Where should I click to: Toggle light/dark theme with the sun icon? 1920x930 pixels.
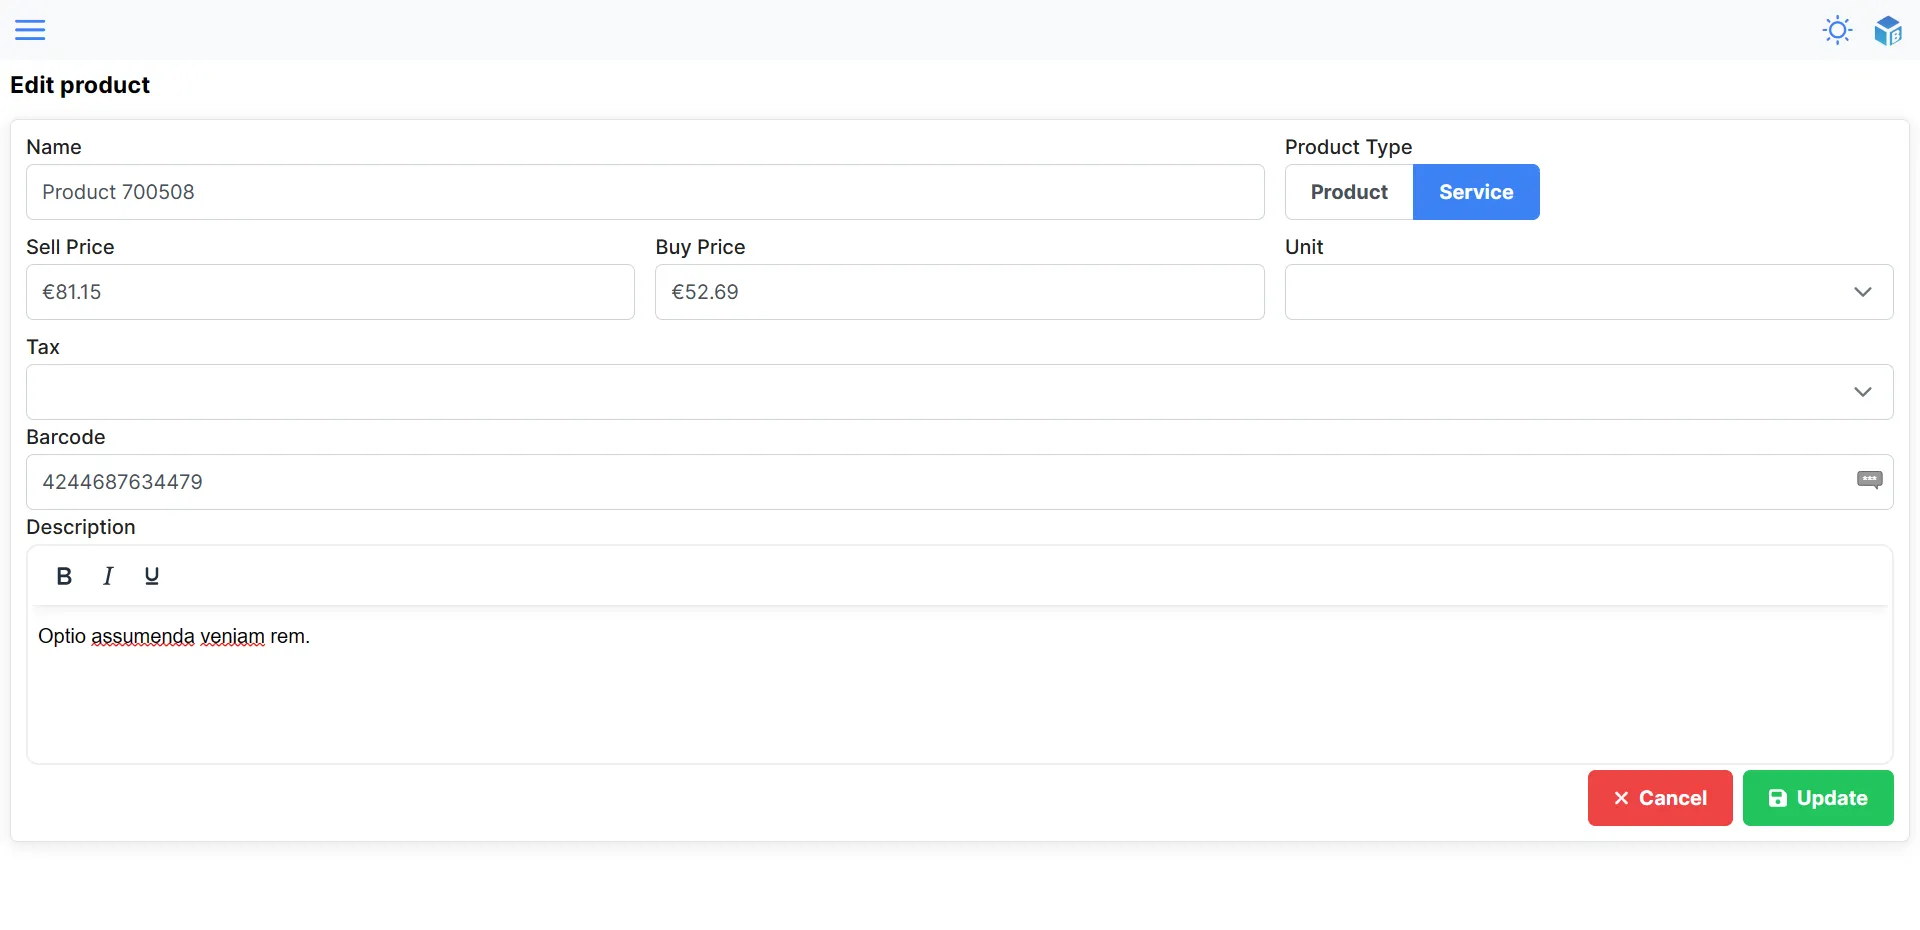tap(1838, 30)
